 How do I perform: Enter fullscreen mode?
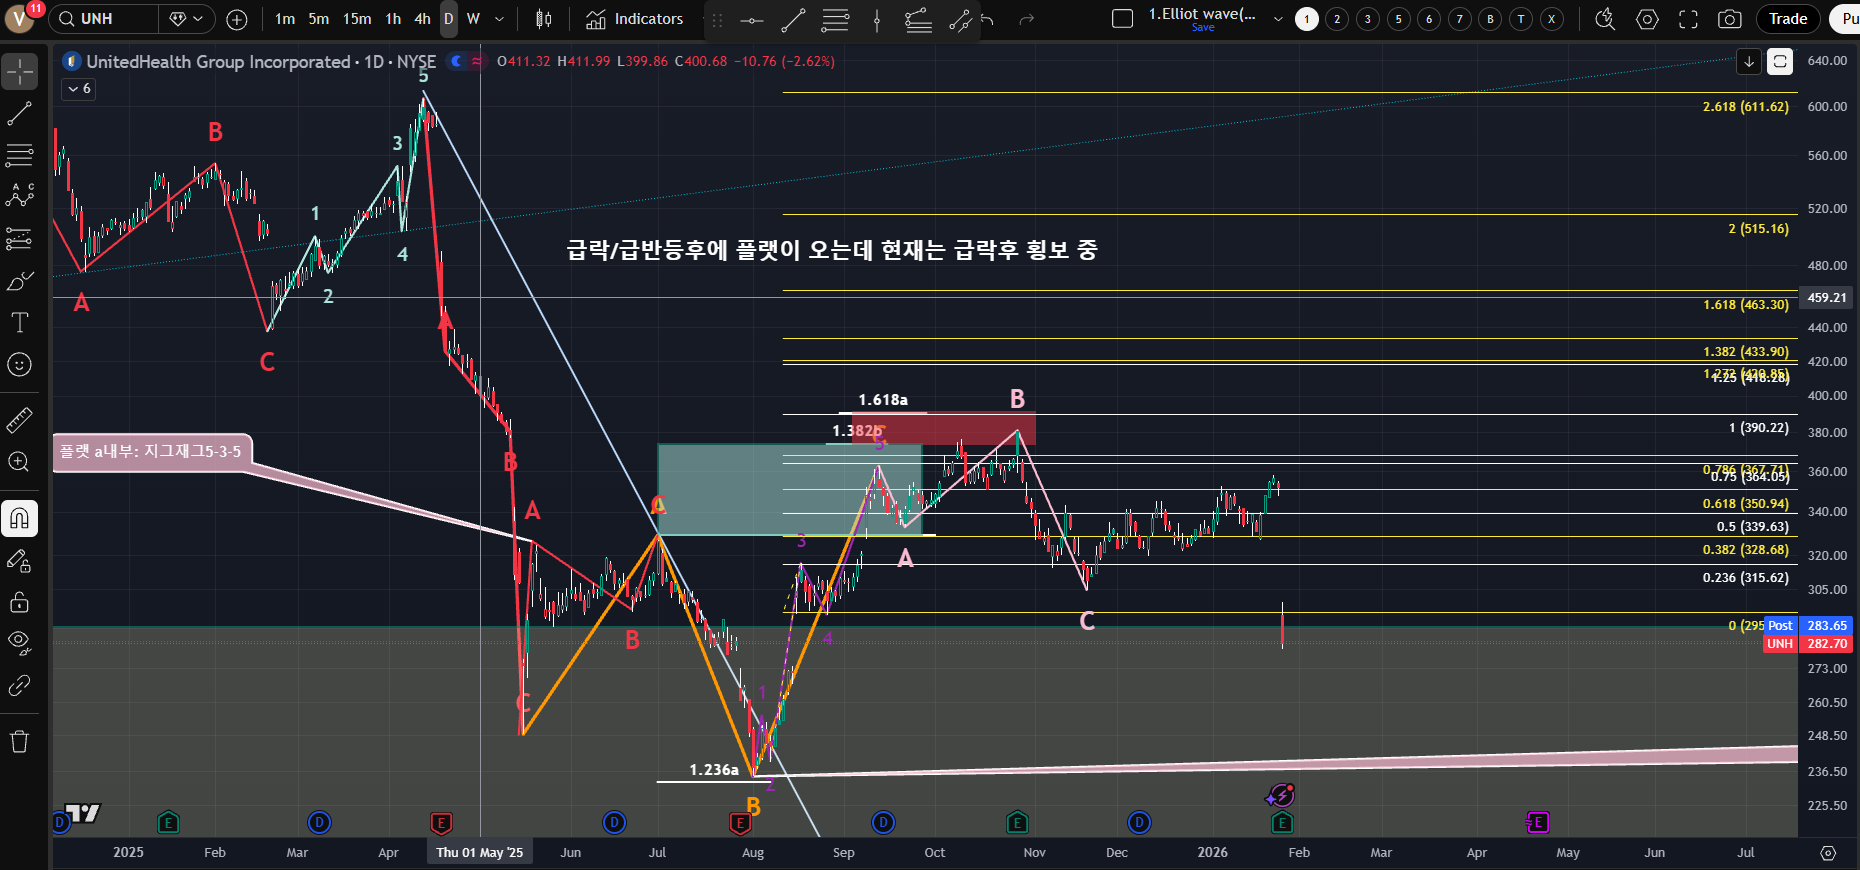(x=1688, y=19)
